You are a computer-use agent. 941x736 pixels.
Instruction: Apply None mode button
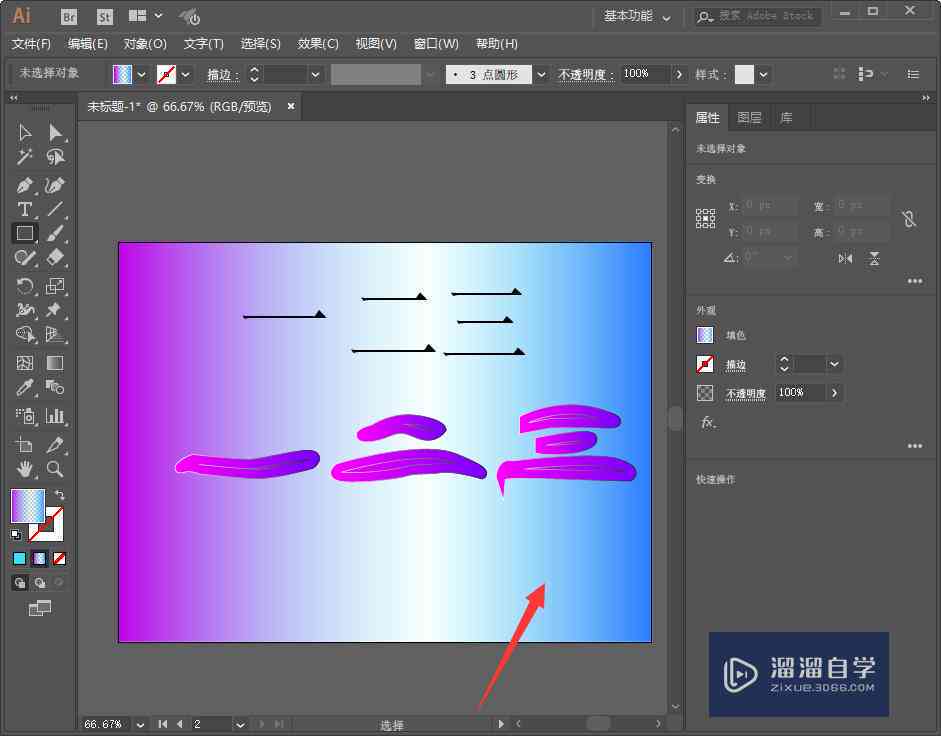click(59, 559)
